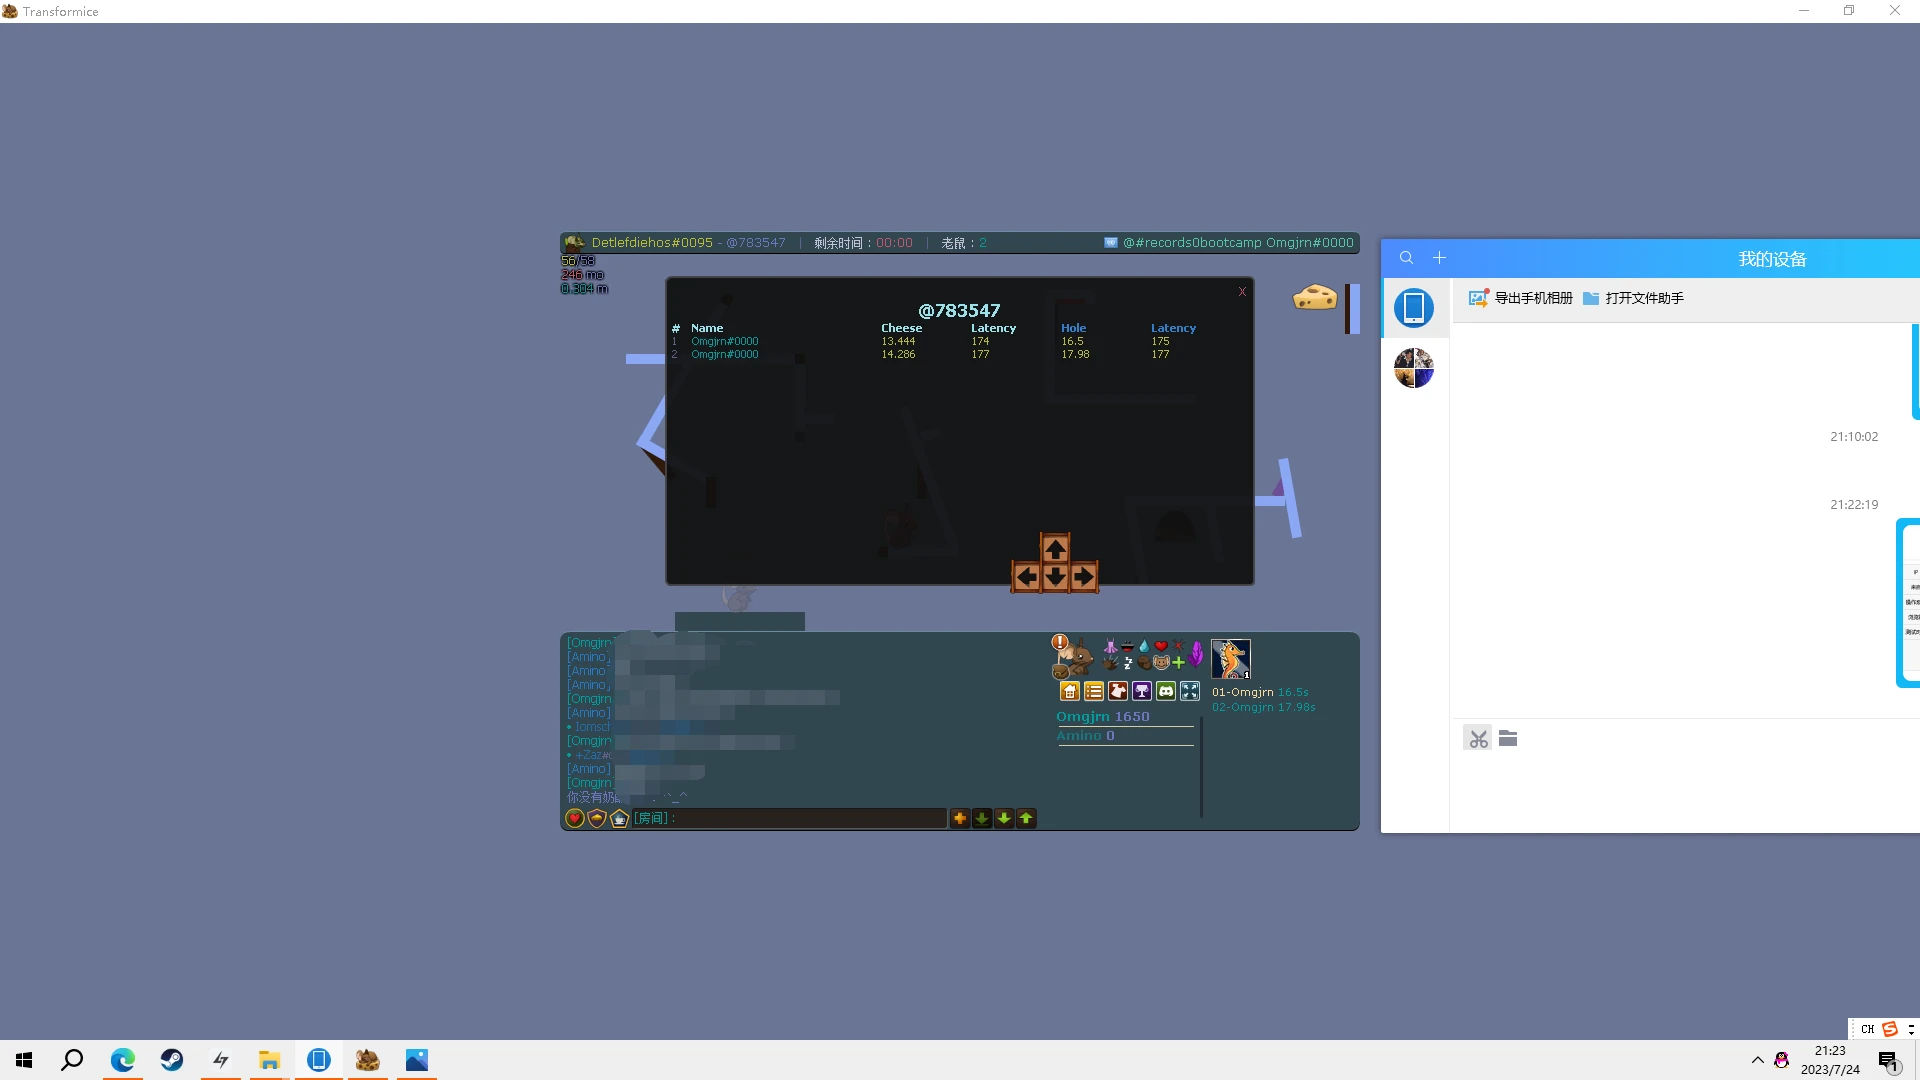
Task: Click the mouse with alert badge icon
Action: (1072, 656)
